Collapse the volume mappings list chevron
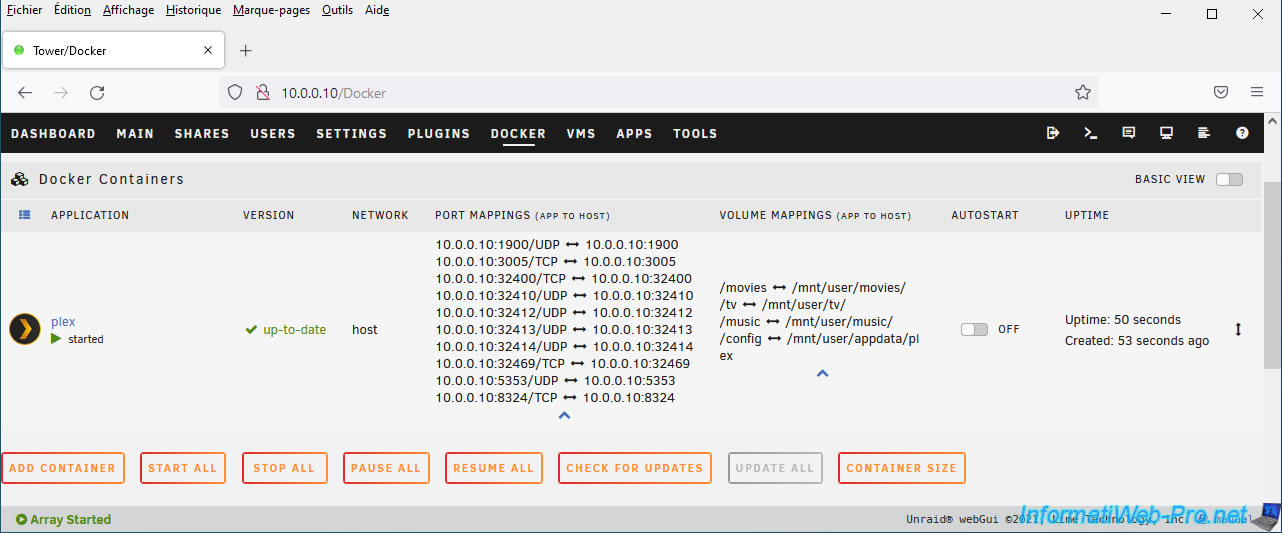This screenshot has width=1282, height=533. coord(822,374)
